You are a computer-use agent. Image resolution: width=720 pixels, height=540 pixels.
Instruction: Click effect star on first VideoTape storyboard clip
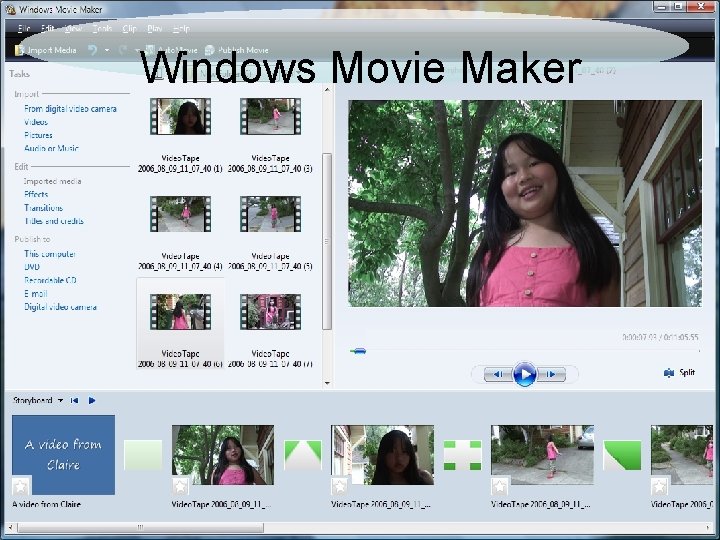[x=180, y=486]
